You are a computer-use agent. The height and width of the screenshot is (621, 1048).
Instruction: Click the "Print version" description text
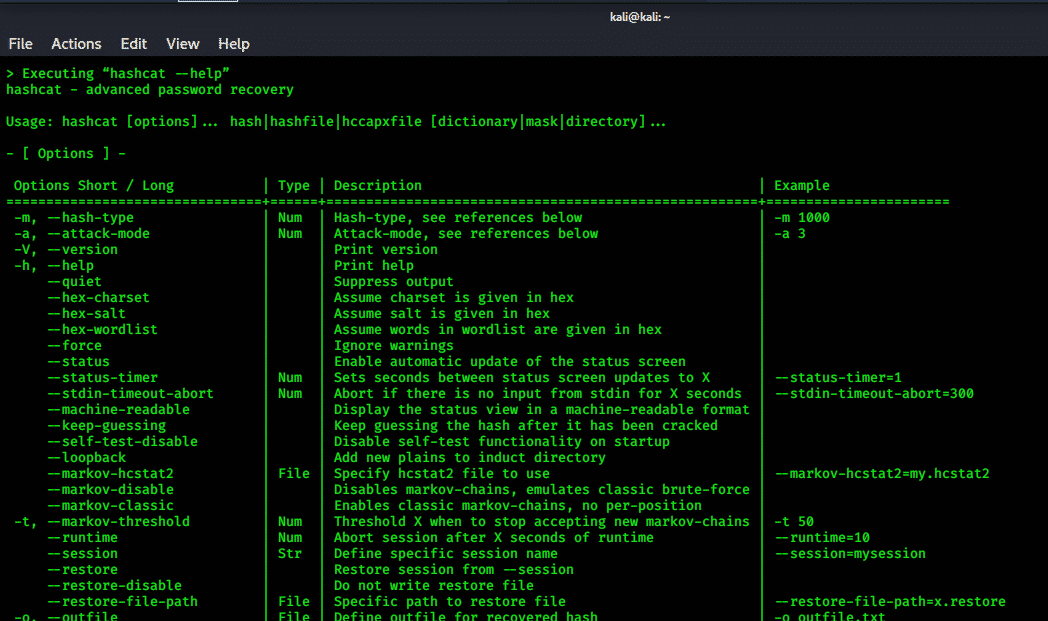pyautogui.click(x=385, y=250)
